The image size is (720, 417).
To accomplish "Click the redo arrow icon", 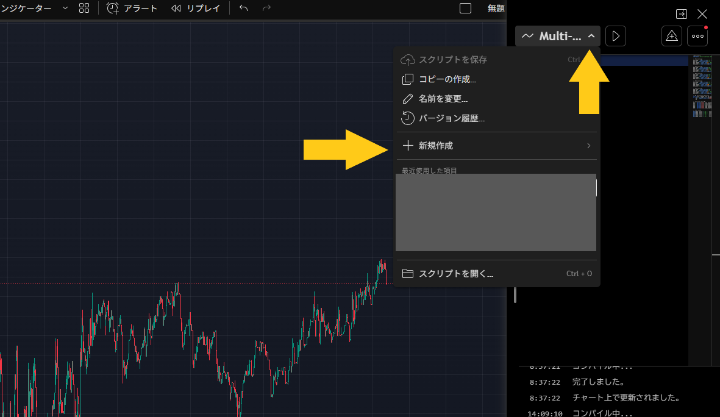I will 266,8.
